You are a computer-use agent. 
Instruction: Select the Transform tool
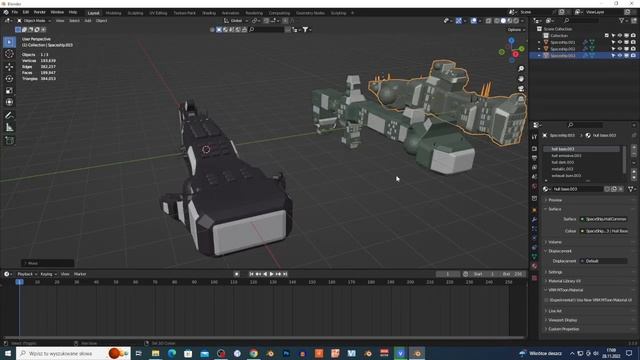[9, 102]
